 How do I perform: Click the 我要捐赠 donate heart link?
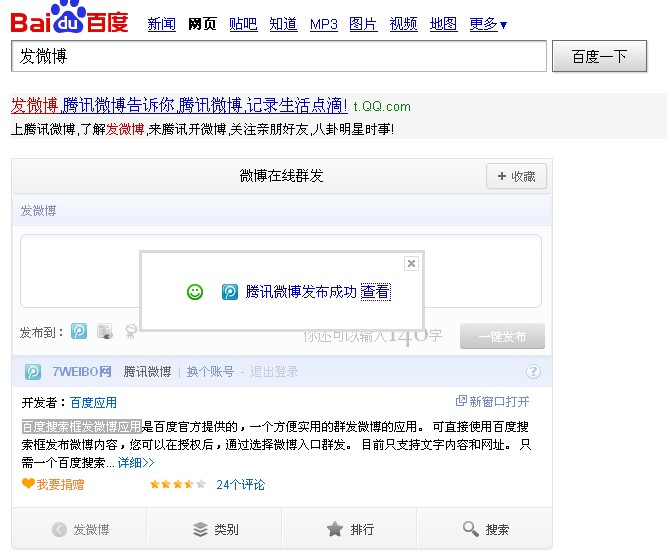(53, 484)
